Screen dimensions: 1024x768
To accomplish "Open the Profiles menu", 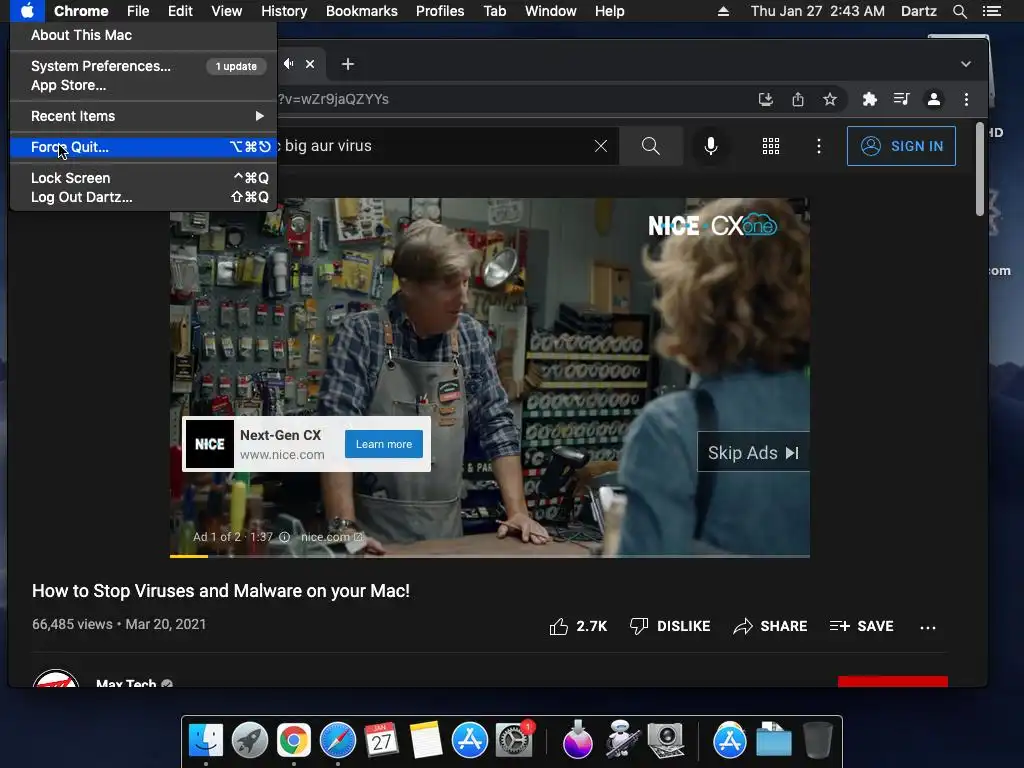I will 440,11.
